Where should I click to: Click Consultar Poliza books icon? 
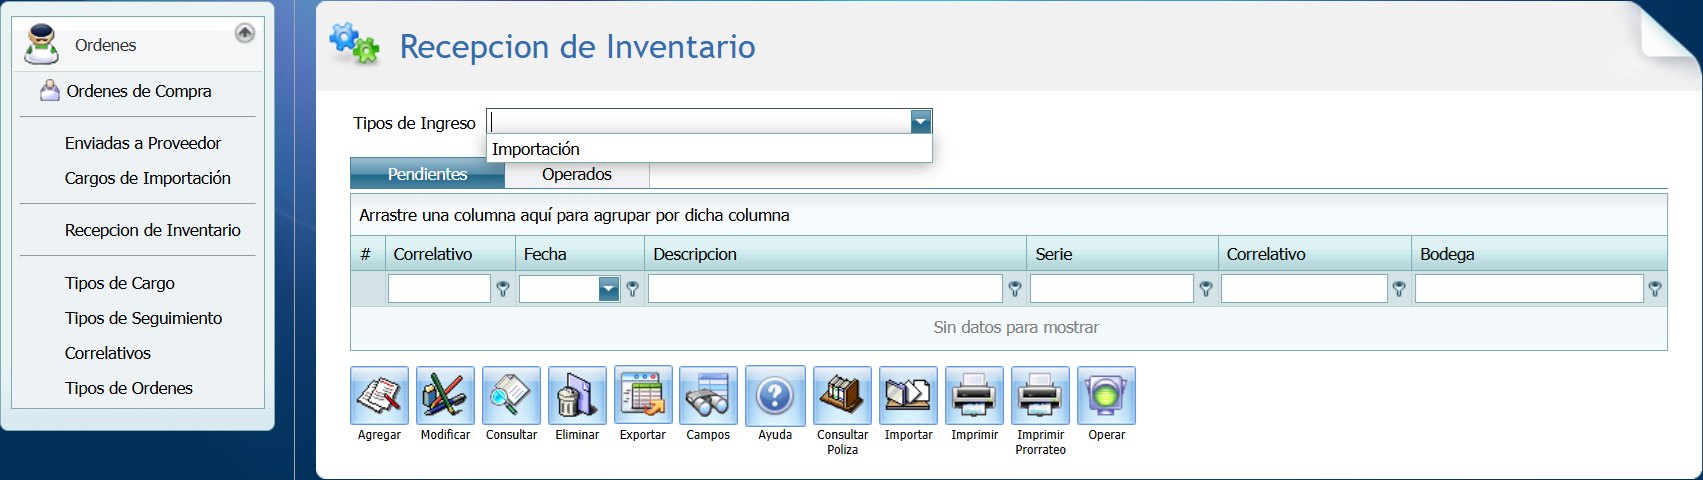click(842, 396)
